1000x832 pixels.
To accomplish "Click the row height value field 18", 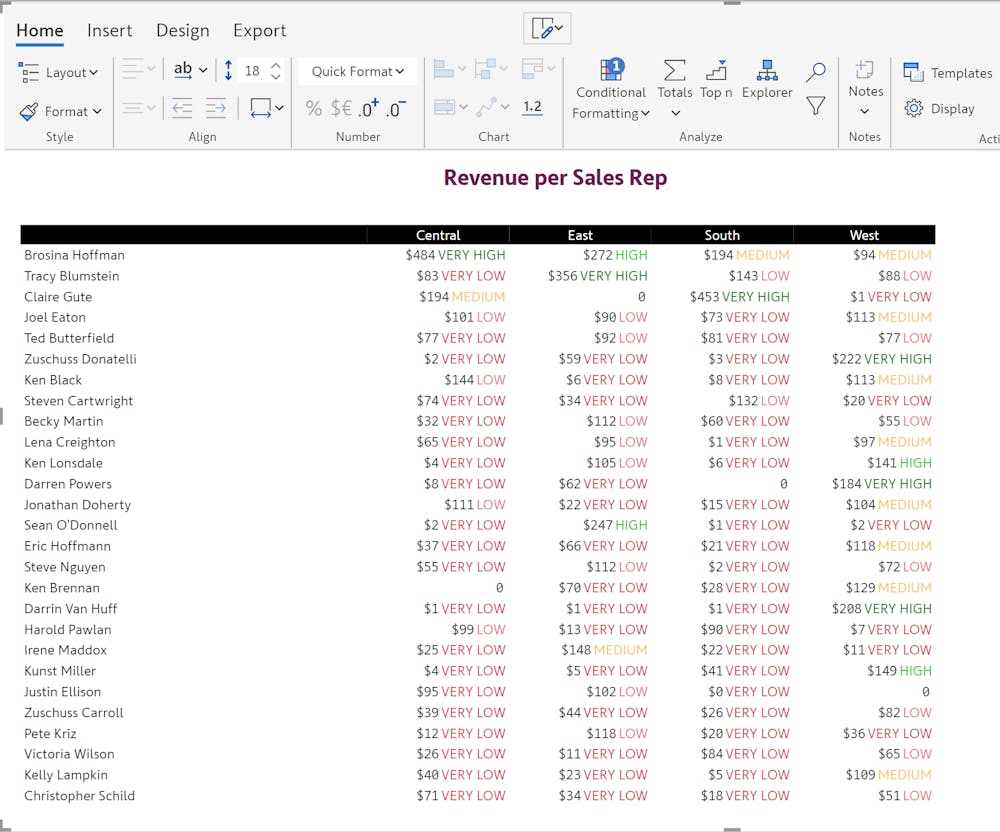I will click(253, 71).
